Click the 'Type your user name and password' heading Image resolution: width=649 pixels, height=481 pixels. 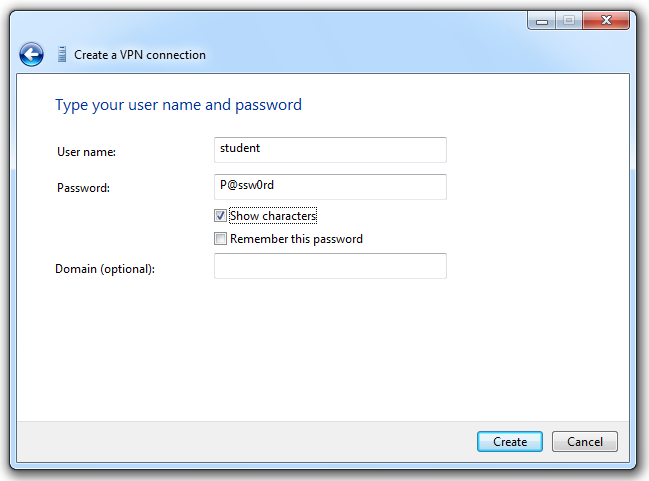pos(178,105)
